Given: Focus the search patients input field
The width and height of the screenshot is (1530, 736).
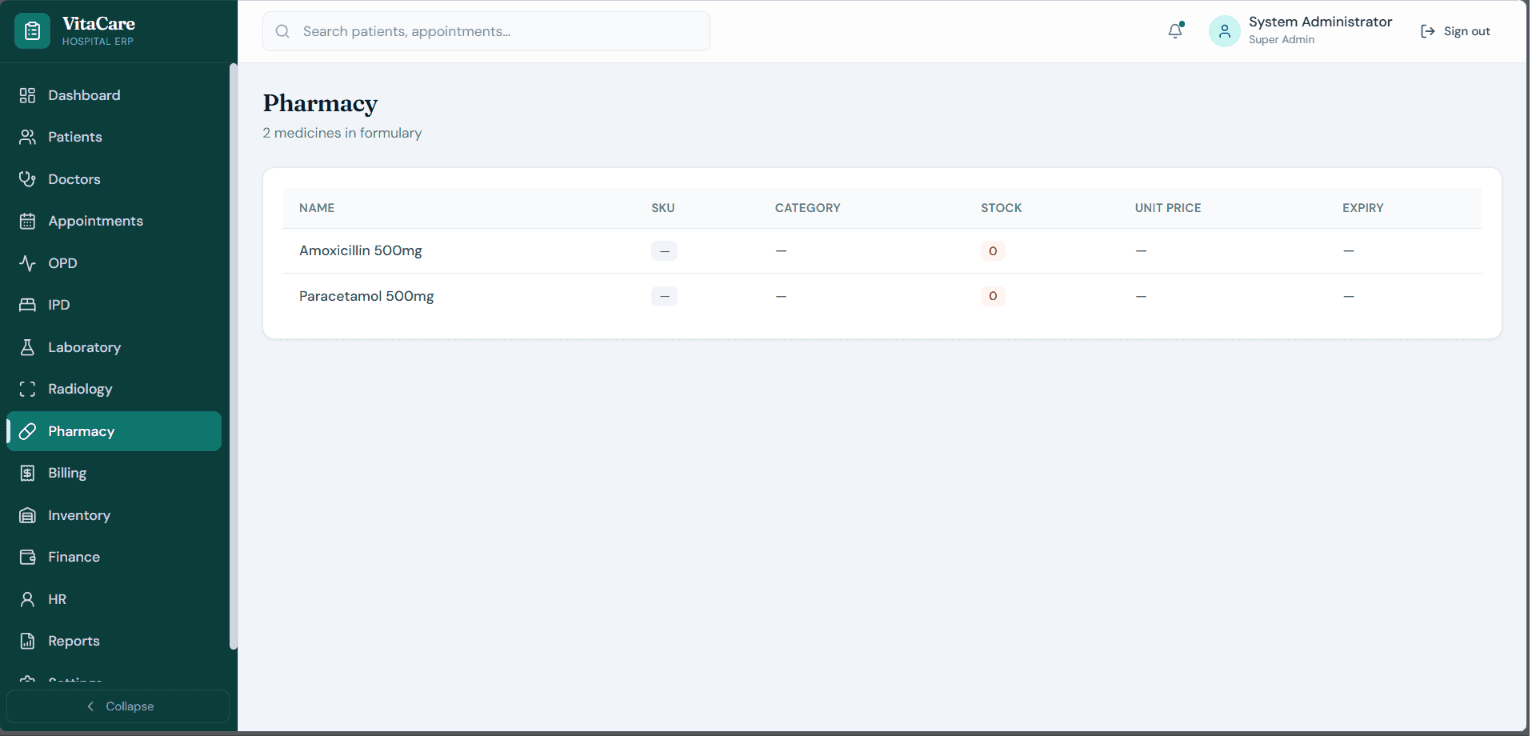Looking at the screenshot, I should coord(486,31).
